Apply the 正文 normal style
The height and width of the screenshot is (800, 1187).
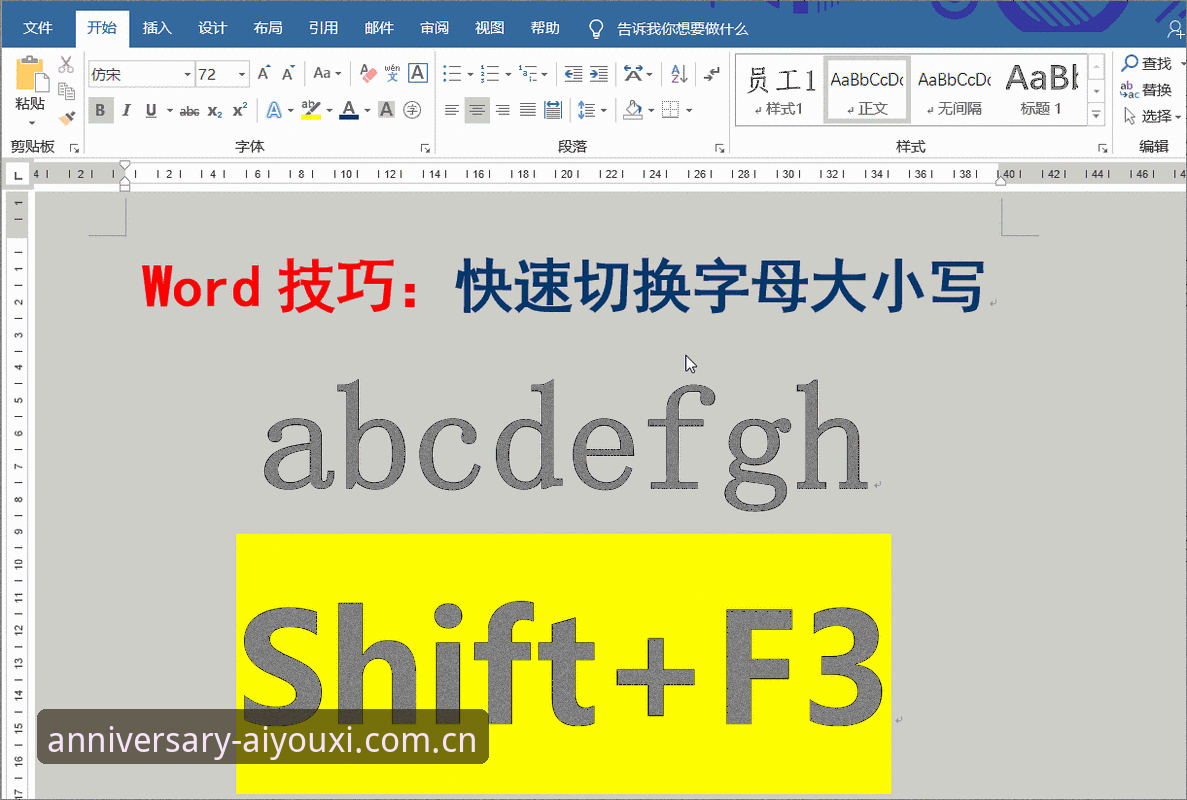pos(867,89)
